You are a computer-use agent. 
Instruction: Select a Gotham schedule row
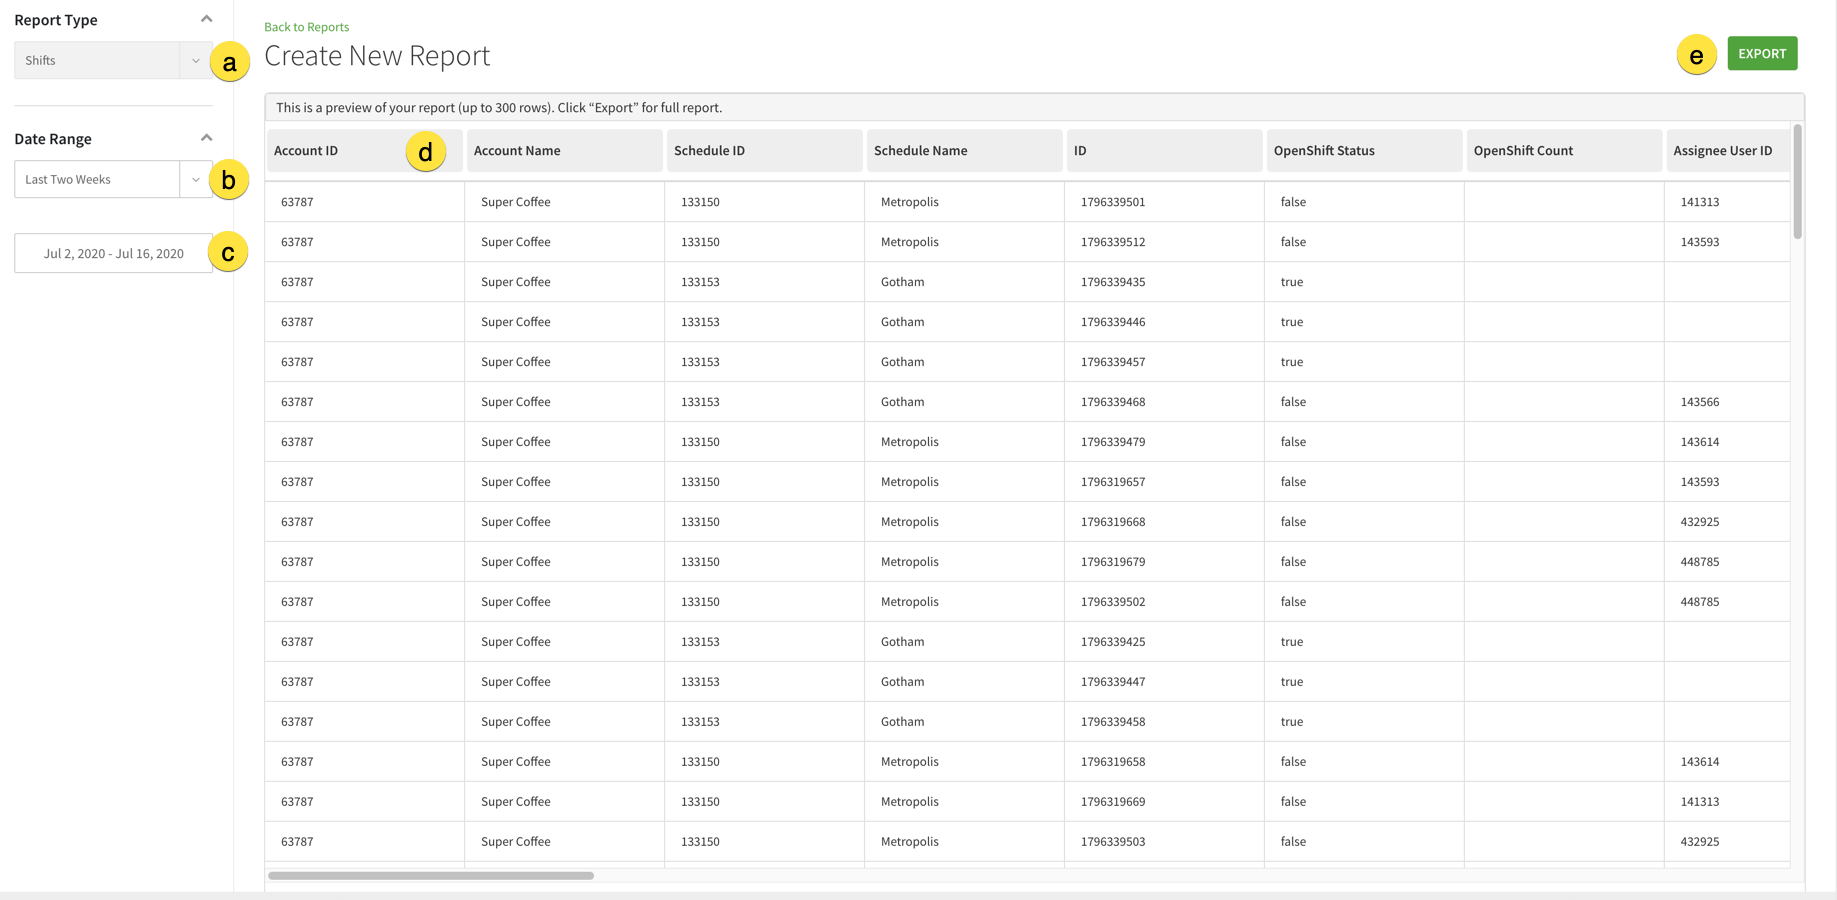(902, 281)
